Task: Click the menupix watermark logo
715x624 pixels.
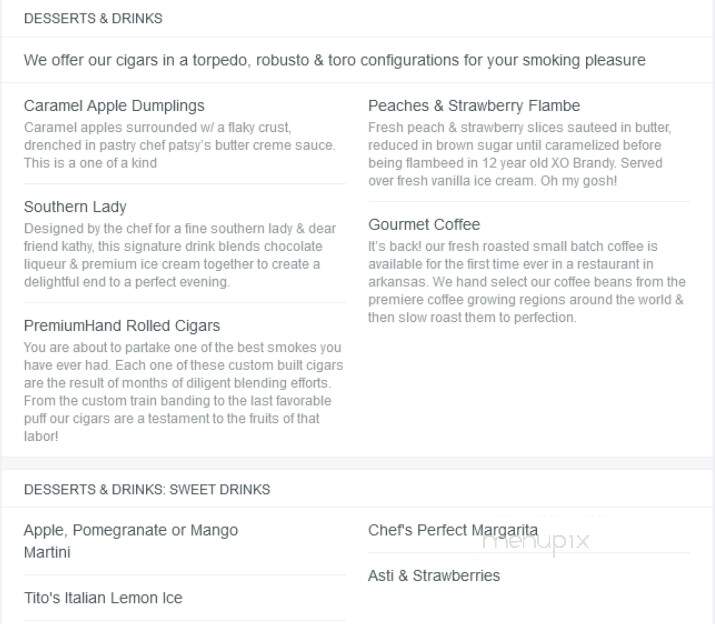Action: [536, 541]
